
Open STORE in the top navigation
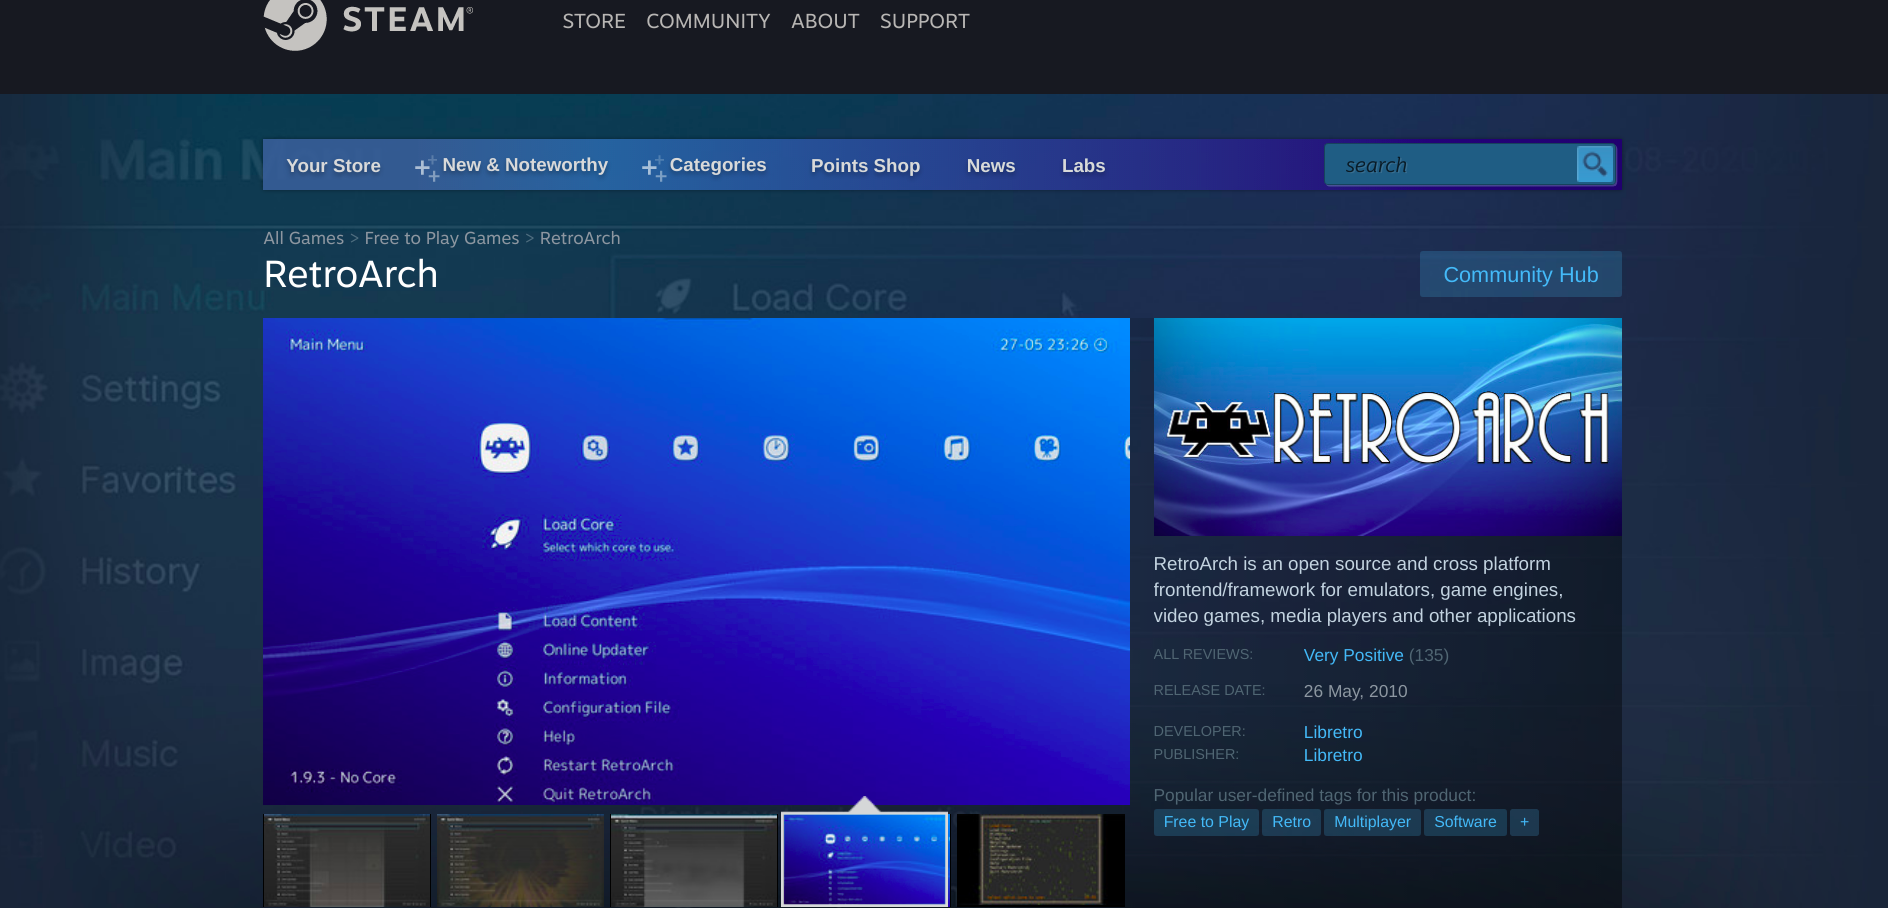[x=594, y=21]
